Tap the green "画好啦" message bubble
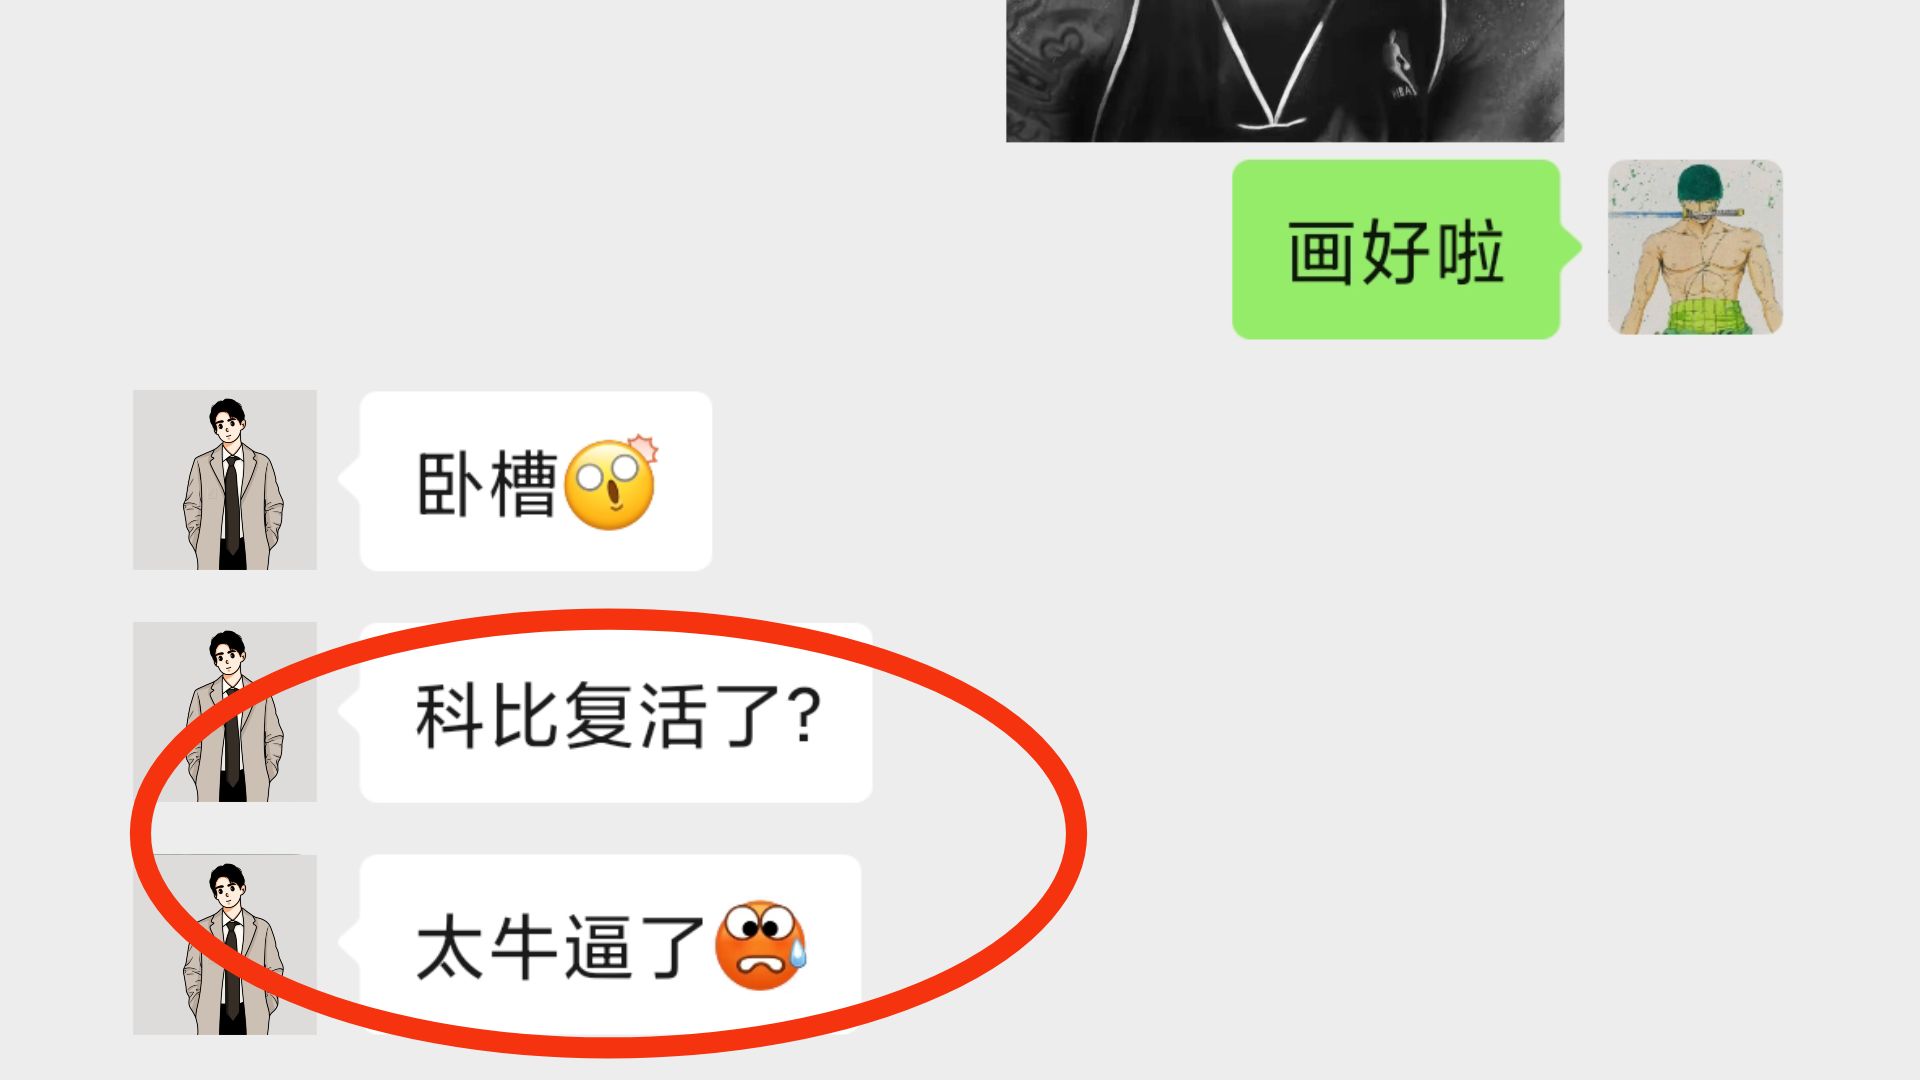The image size is (1920, 1080). pyautogui.click(x=1396, y=249)
